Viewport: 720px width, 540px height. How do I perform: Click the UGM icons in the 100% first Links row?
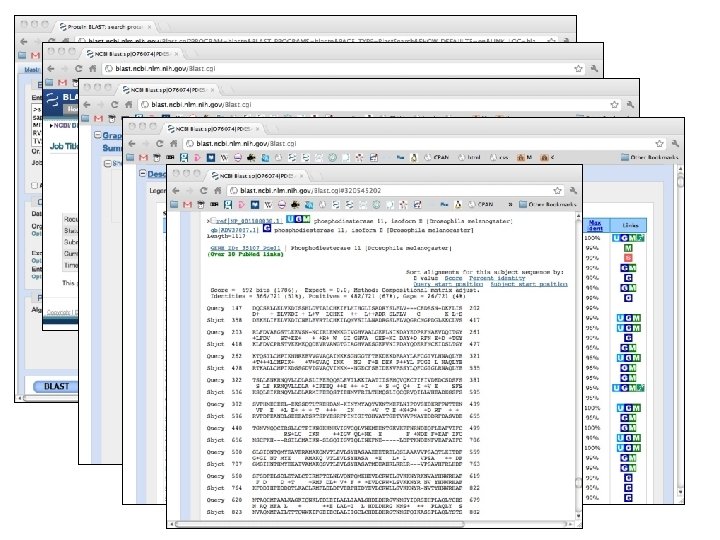point(628,238)
